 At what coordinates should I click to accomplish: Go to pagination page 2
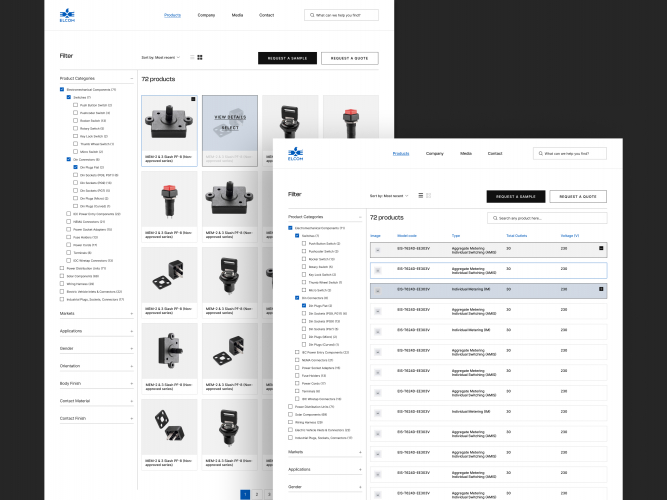257,494
